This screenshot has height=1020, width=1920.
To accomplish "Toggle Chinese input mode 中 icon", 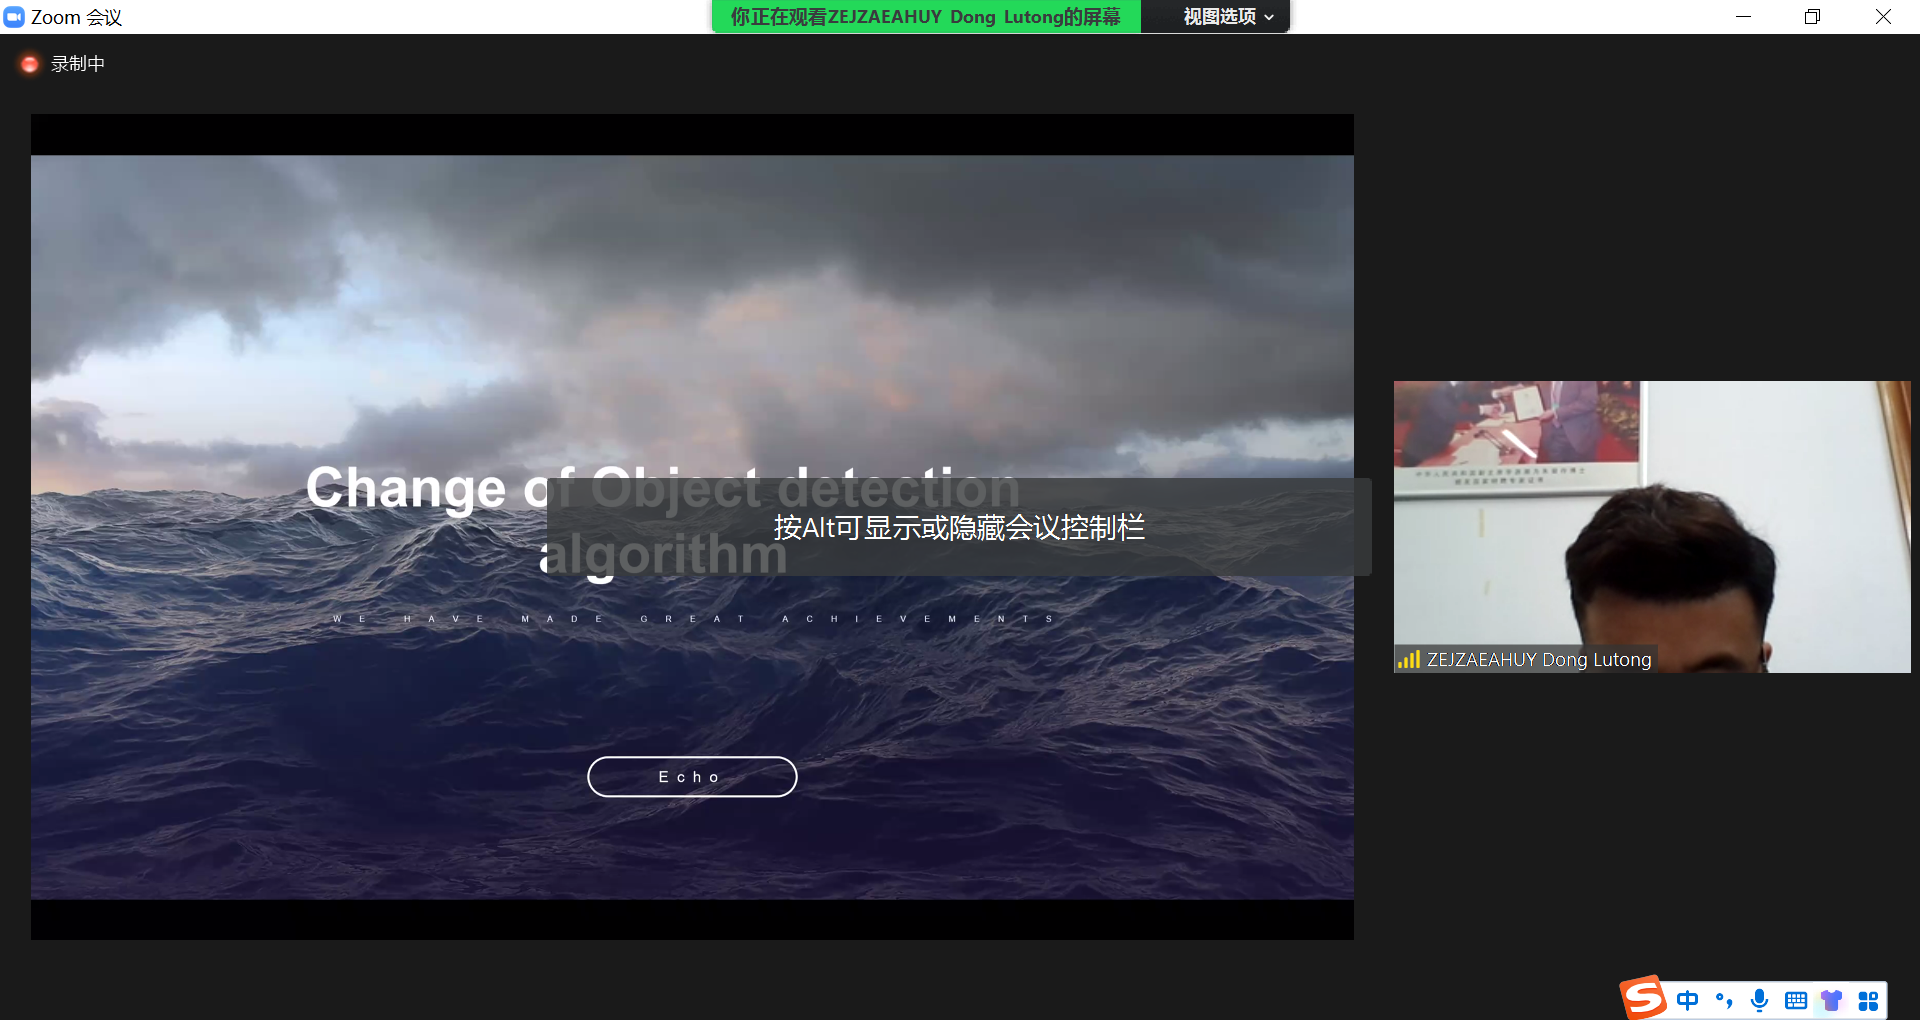I will pyautogui.click(x=1688, y=1000).
